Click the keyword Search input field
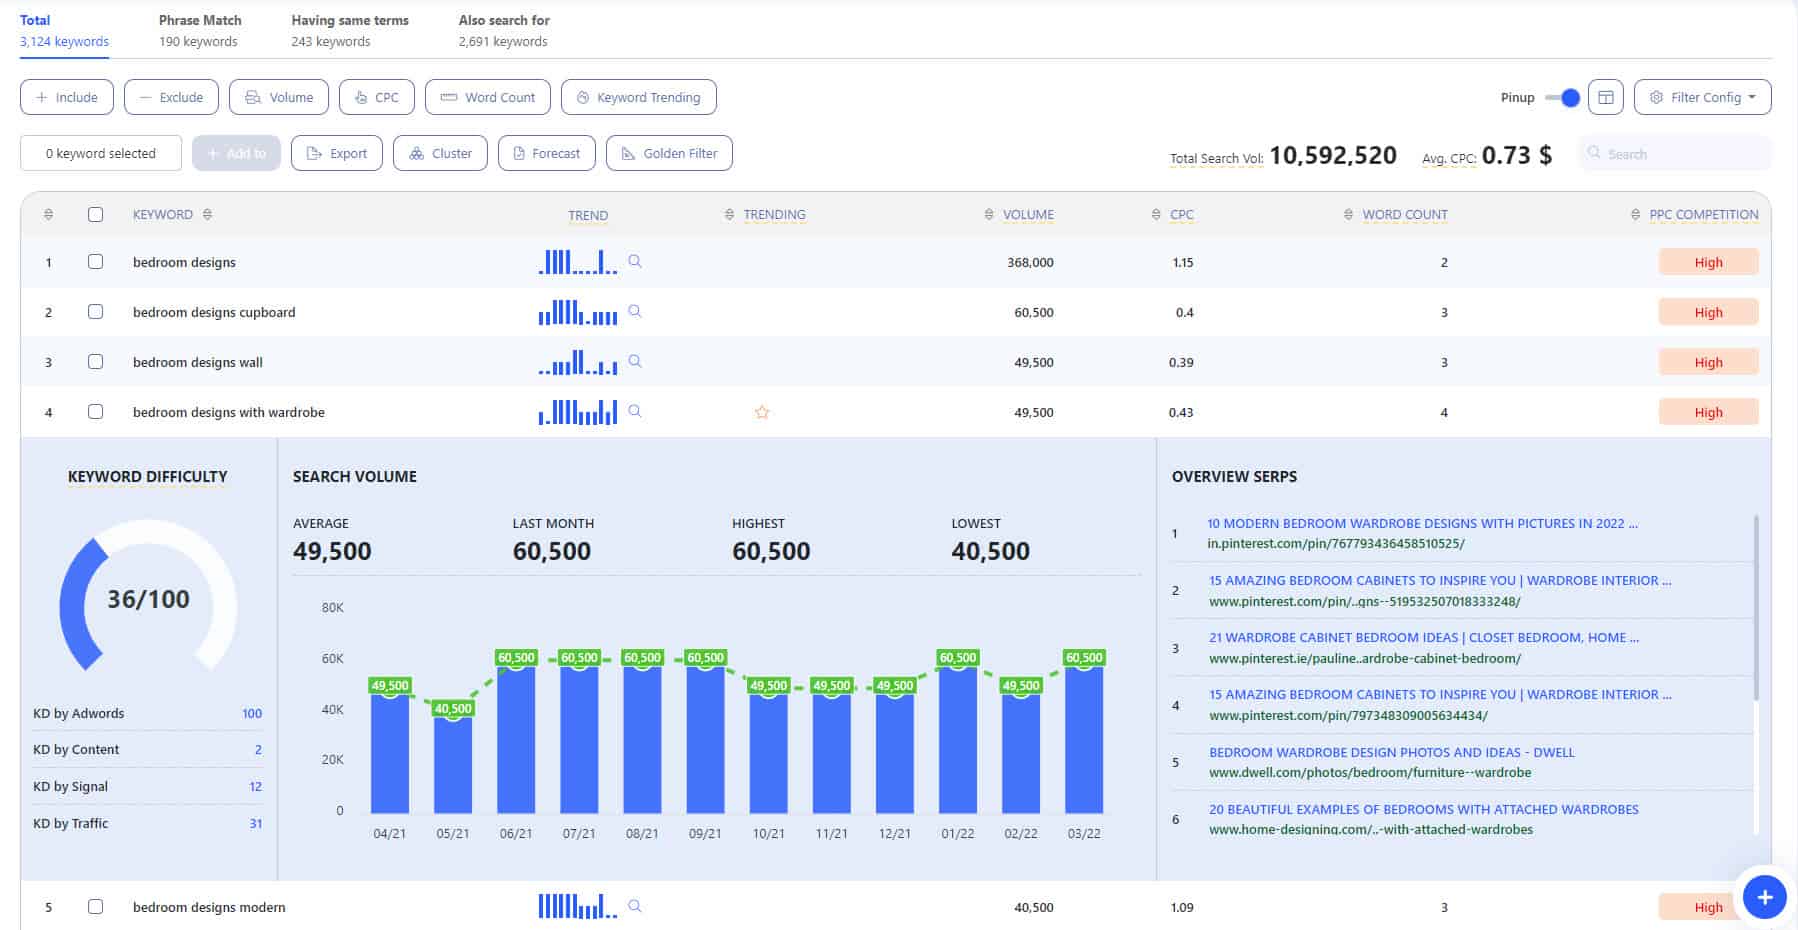The image size is (1798, 930). (1675, 154)
